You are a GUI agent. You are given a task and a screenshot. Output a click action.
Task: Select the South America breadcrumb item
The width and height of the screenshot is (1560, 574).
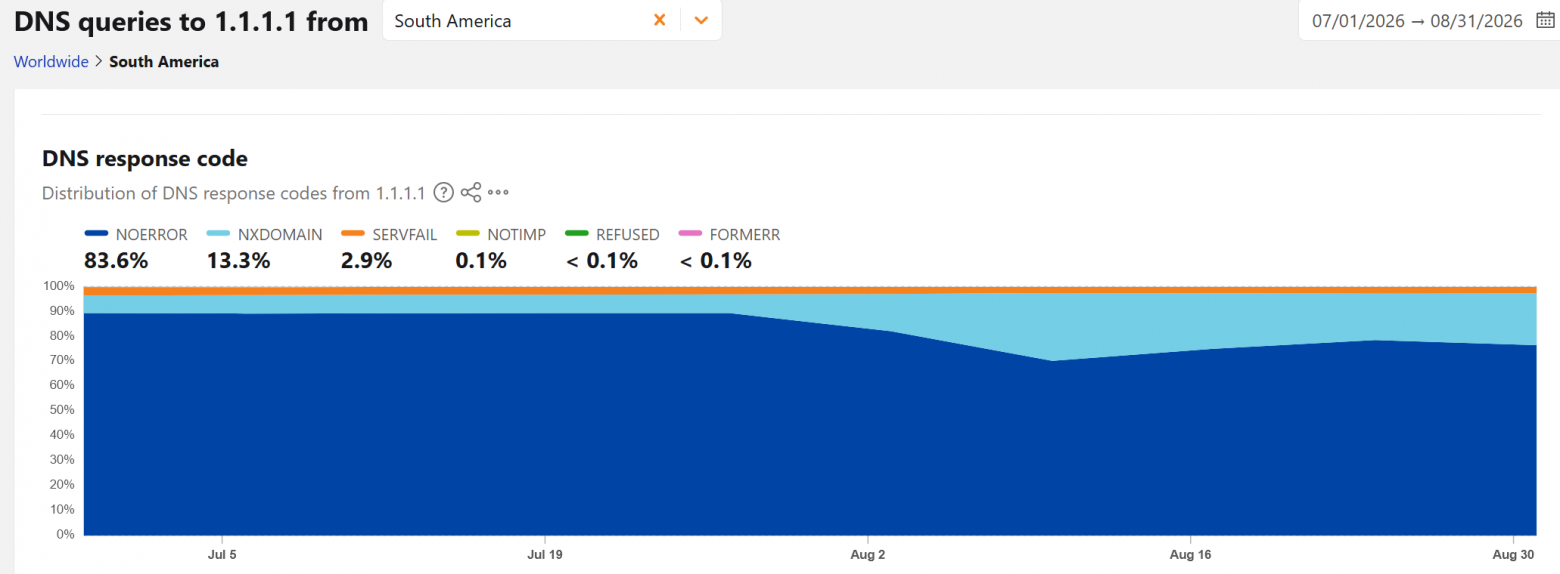click(164, 62)
